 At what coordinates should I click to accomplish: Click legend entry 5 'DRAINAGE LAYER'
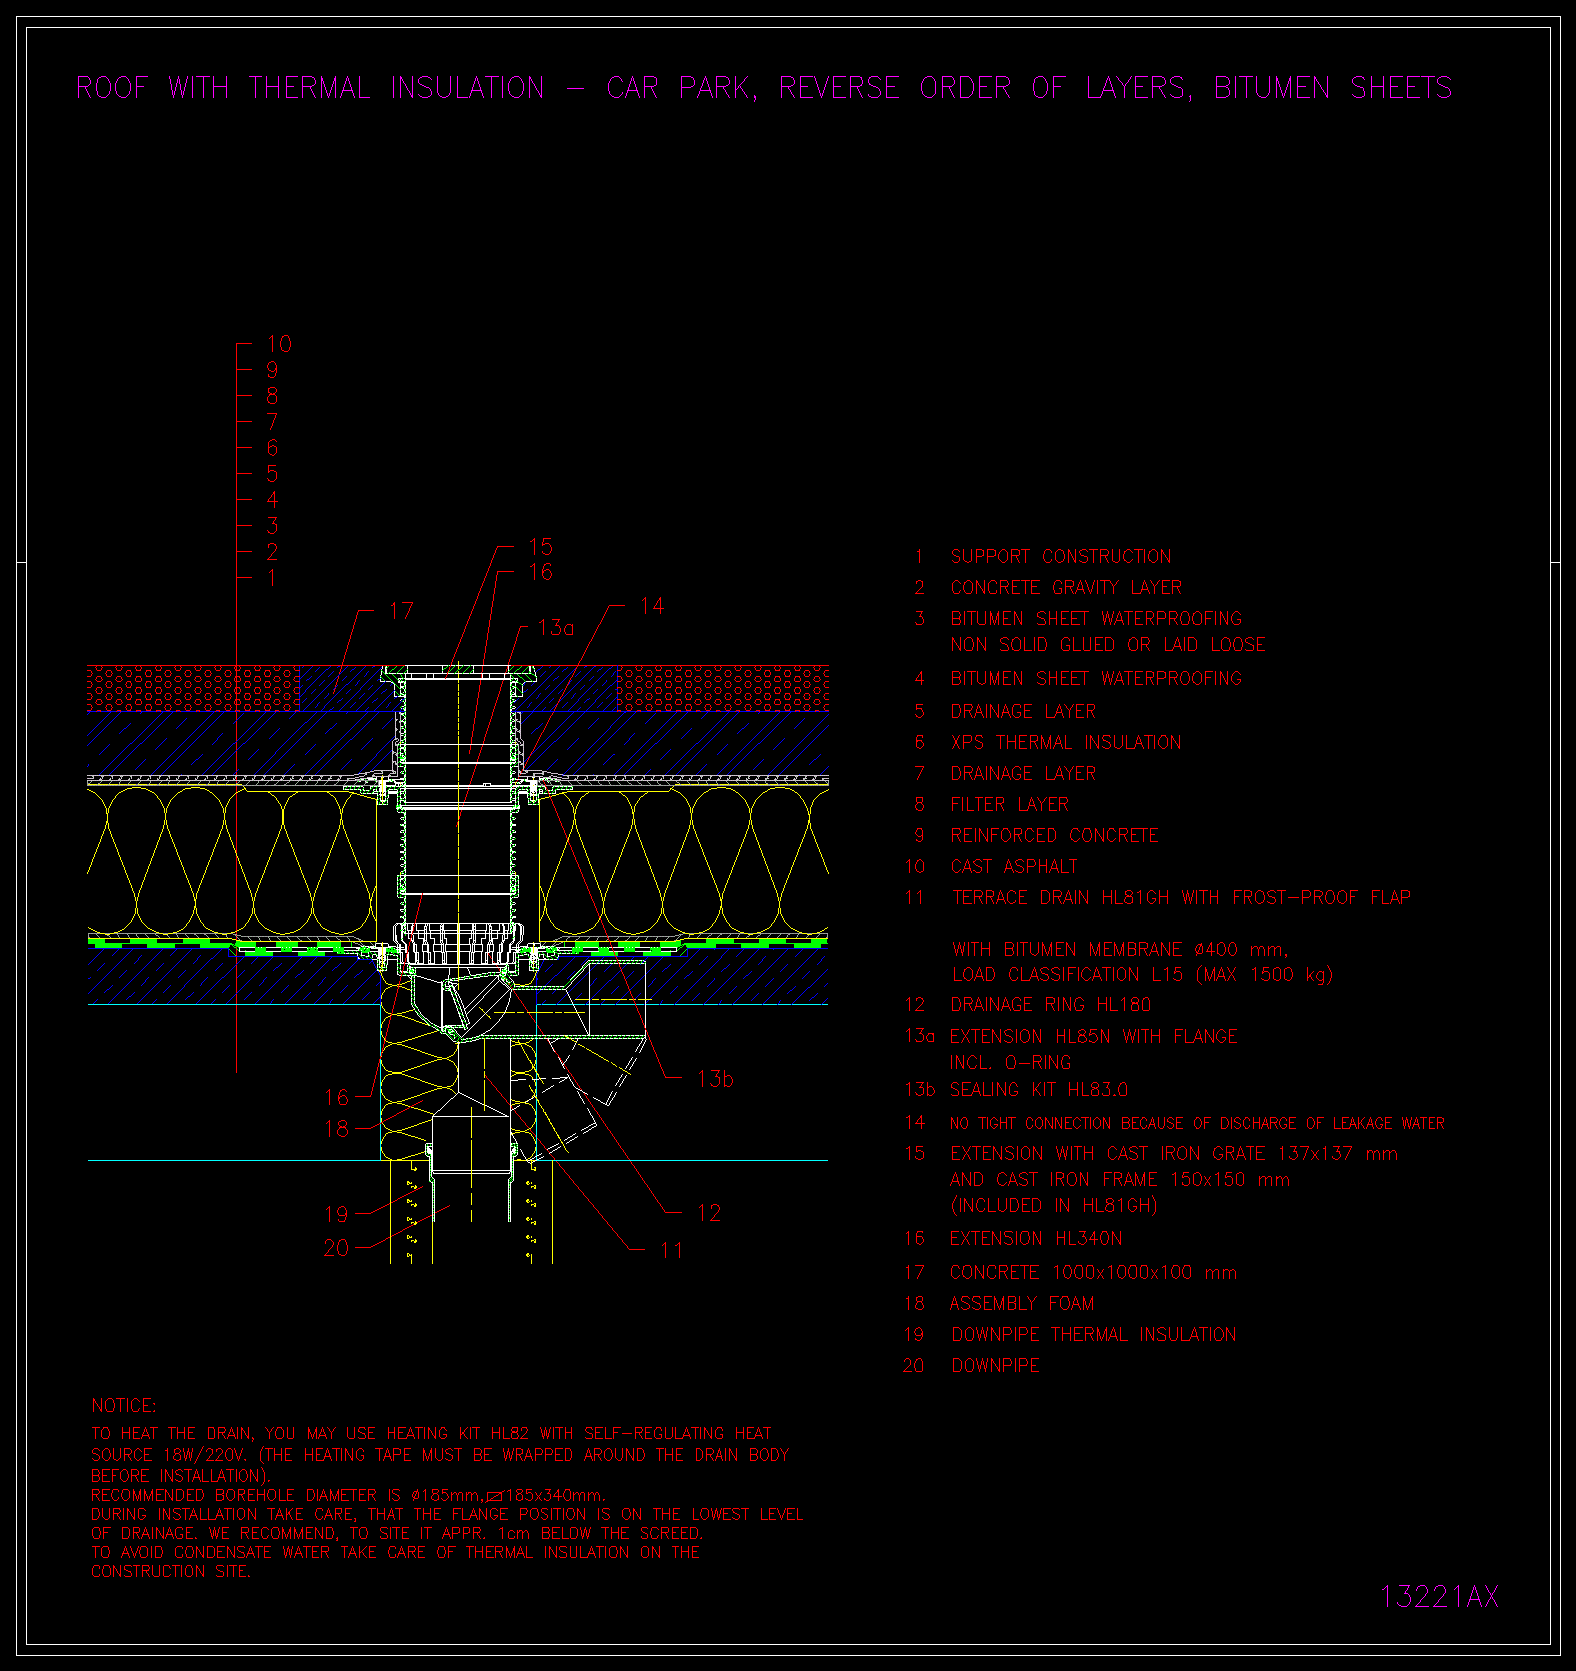pyautogui.click(x=1023, y=712)
